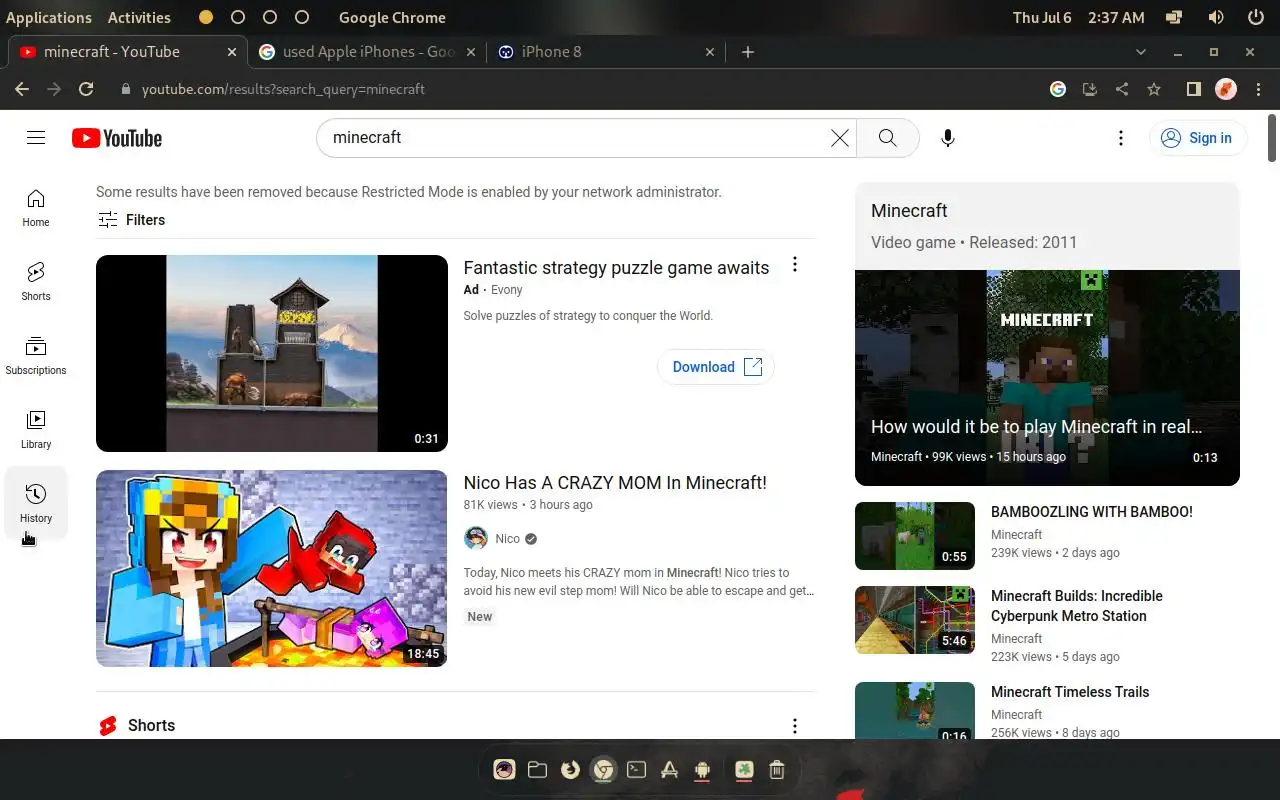Share this page using the share icon

coord(1122,89)
